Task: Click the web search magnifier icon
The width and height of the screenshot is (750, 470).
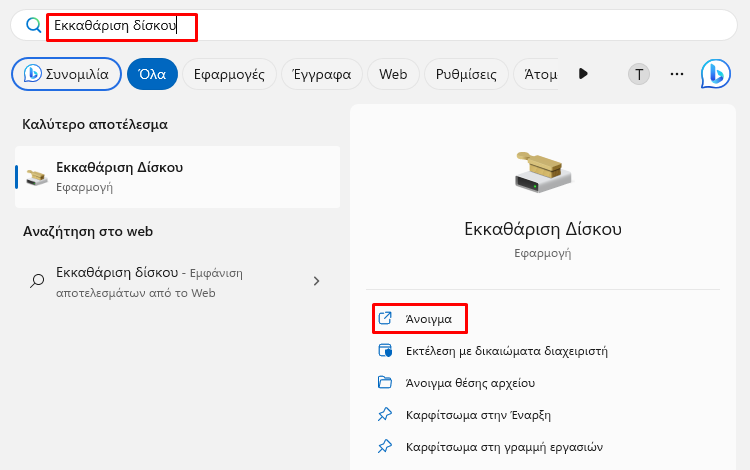Action: click(x=37, y=281)
